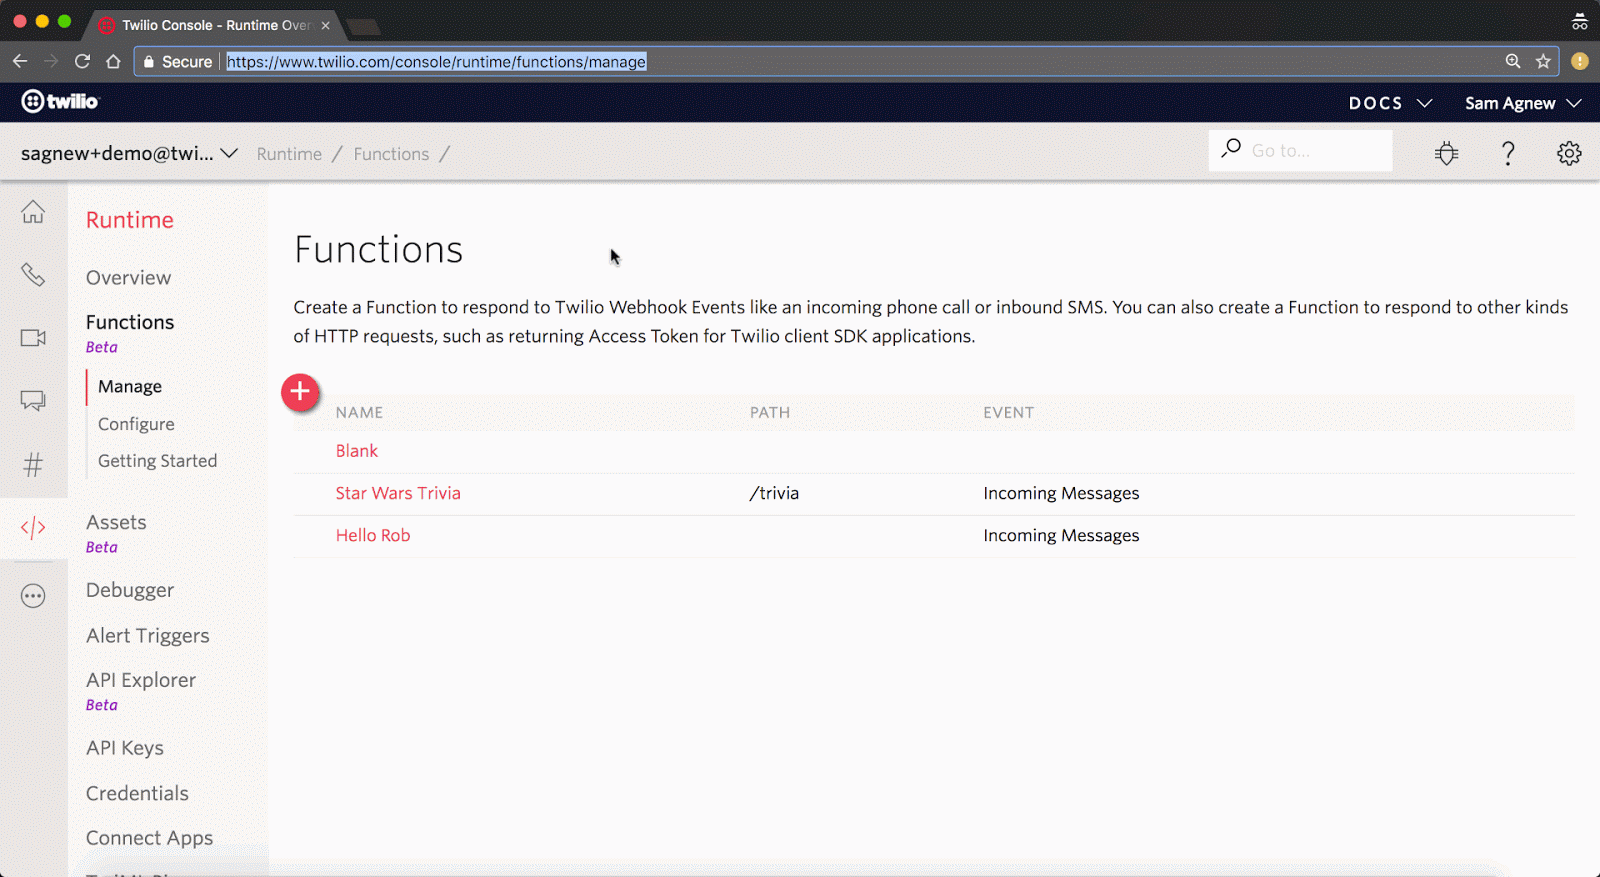Bookmark the page with the star icon
This screenshot has height=877, width=1600.
point(1543,61)
